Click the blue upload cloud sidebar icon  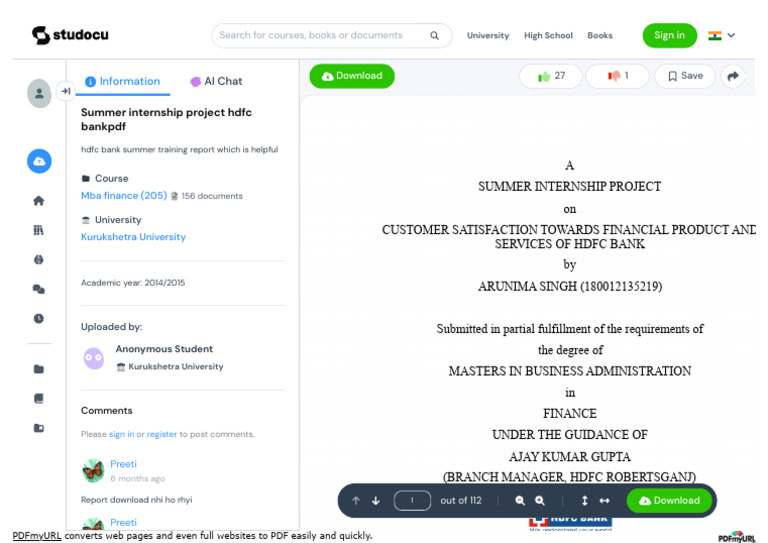(x=39, y=161)
